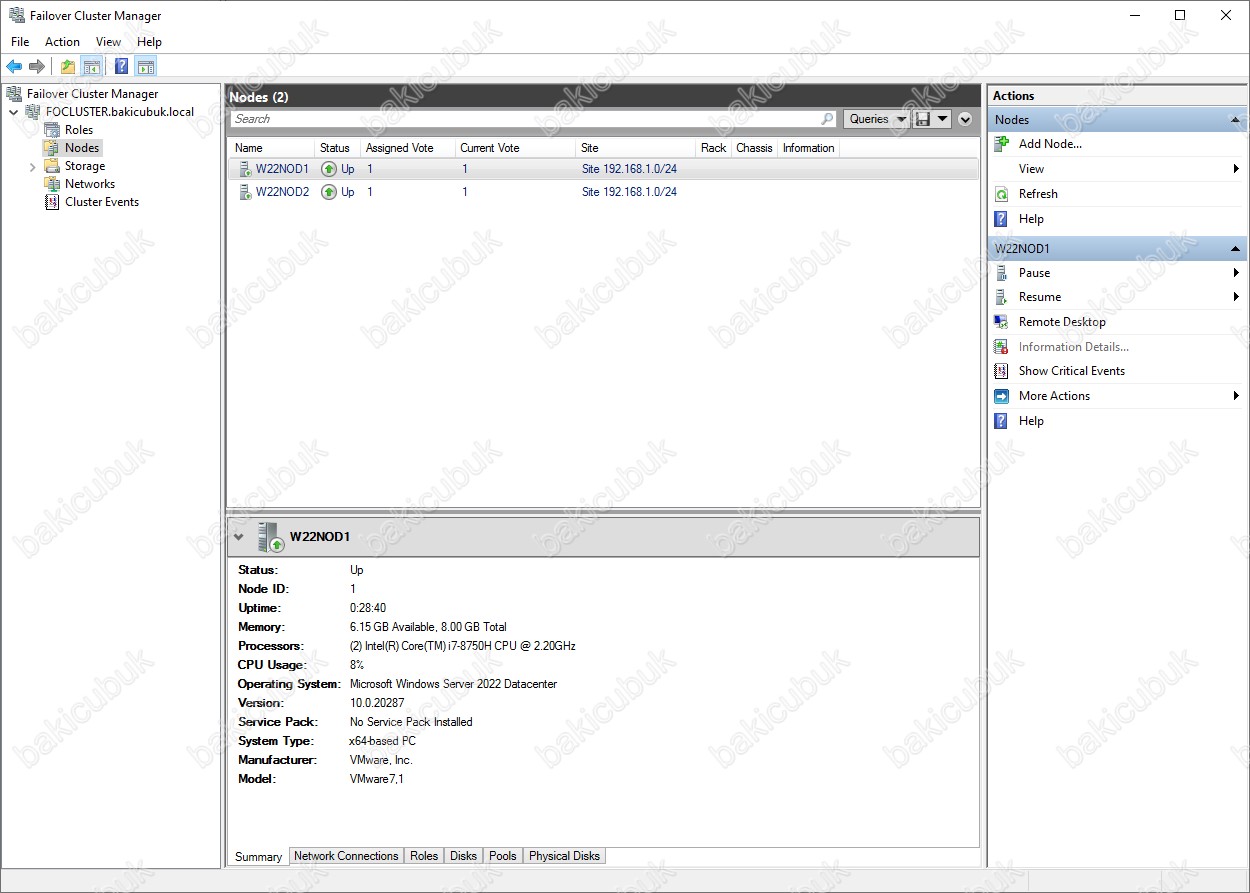Sort by the Rack column header
The width and height of the screenshot is (1250, 893).
pos(714,148)
